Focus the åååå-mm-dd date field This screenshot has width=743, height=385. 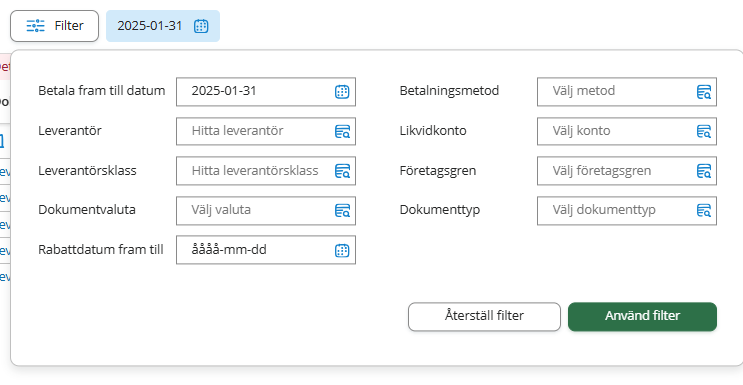266,250
